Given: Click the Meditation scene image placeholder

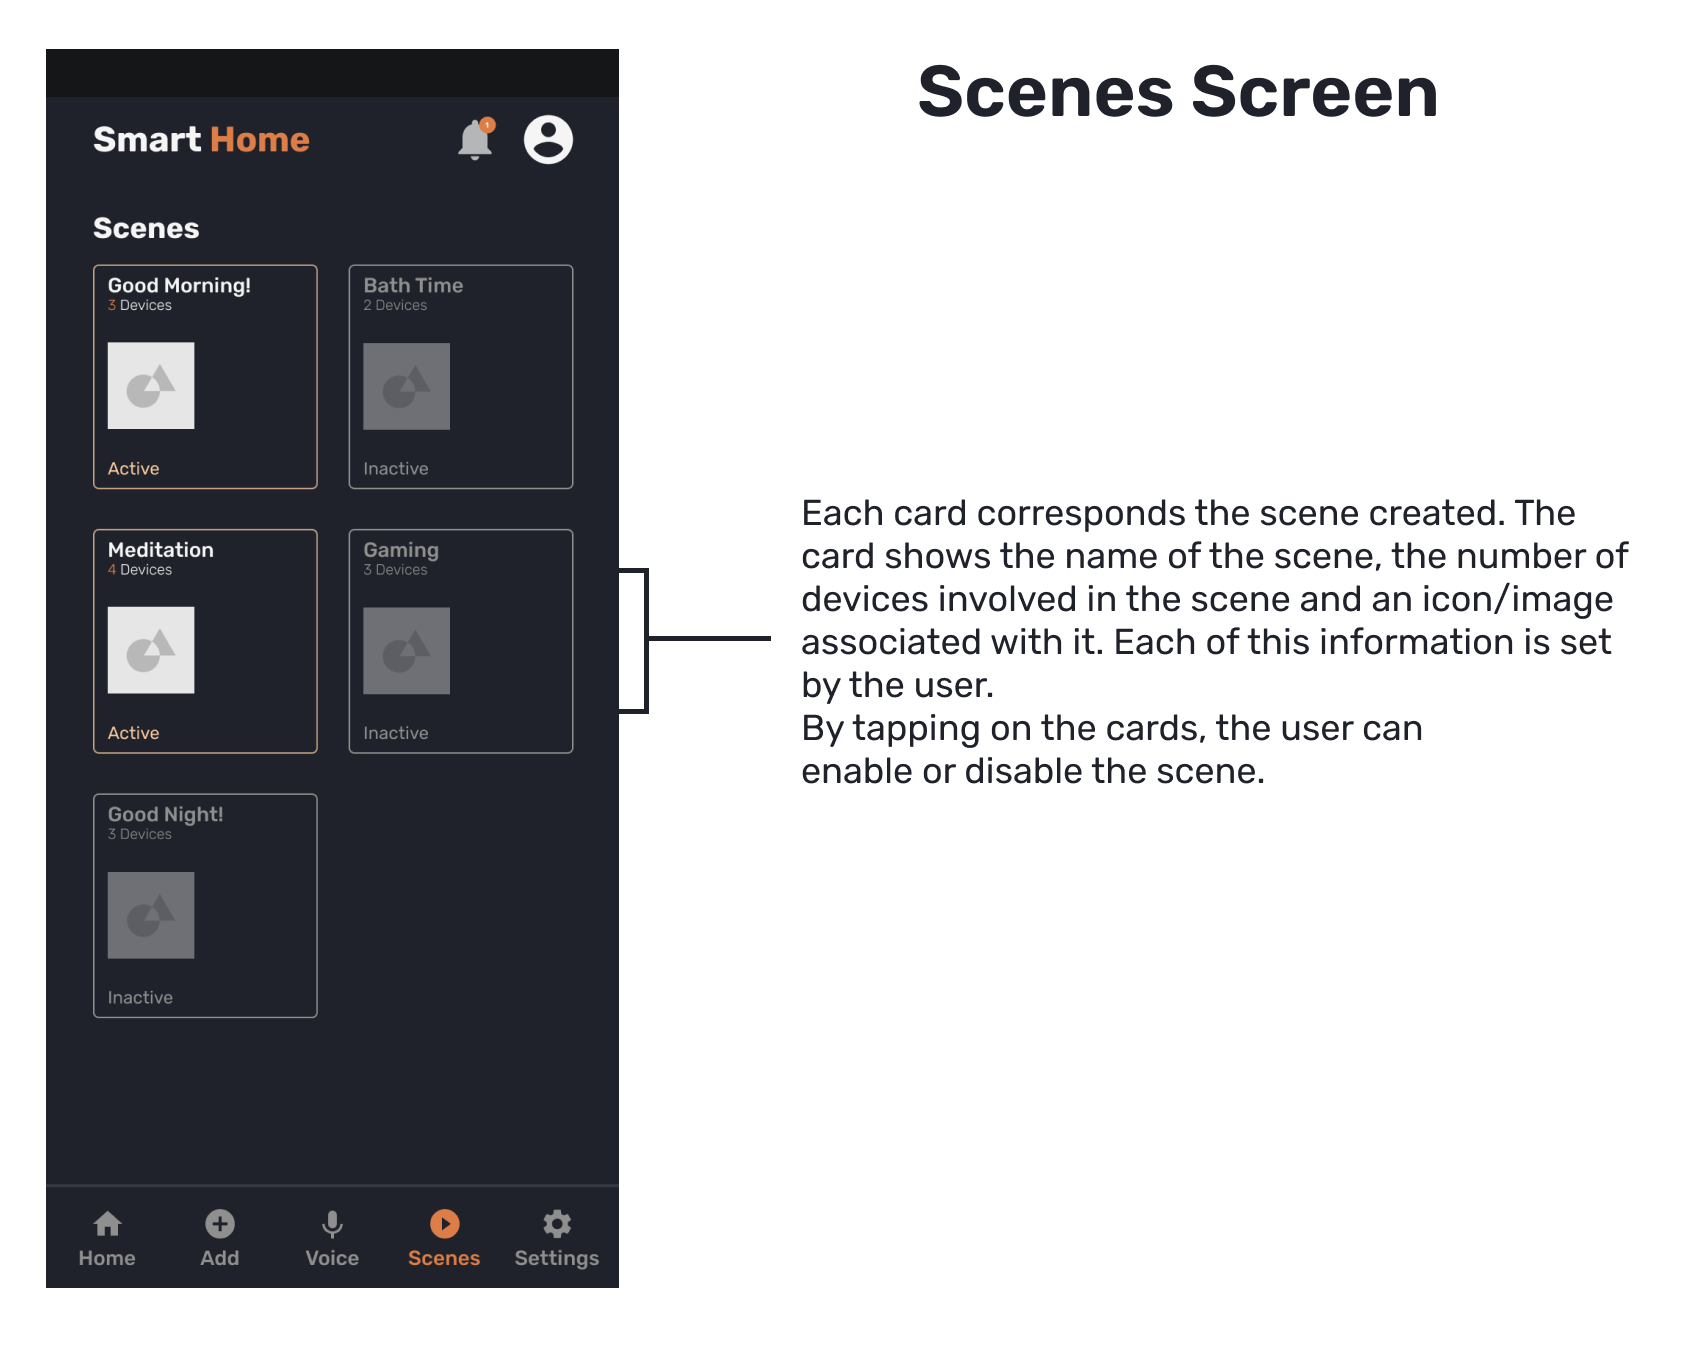Looking at the screenshot, I should pos(151,650).
